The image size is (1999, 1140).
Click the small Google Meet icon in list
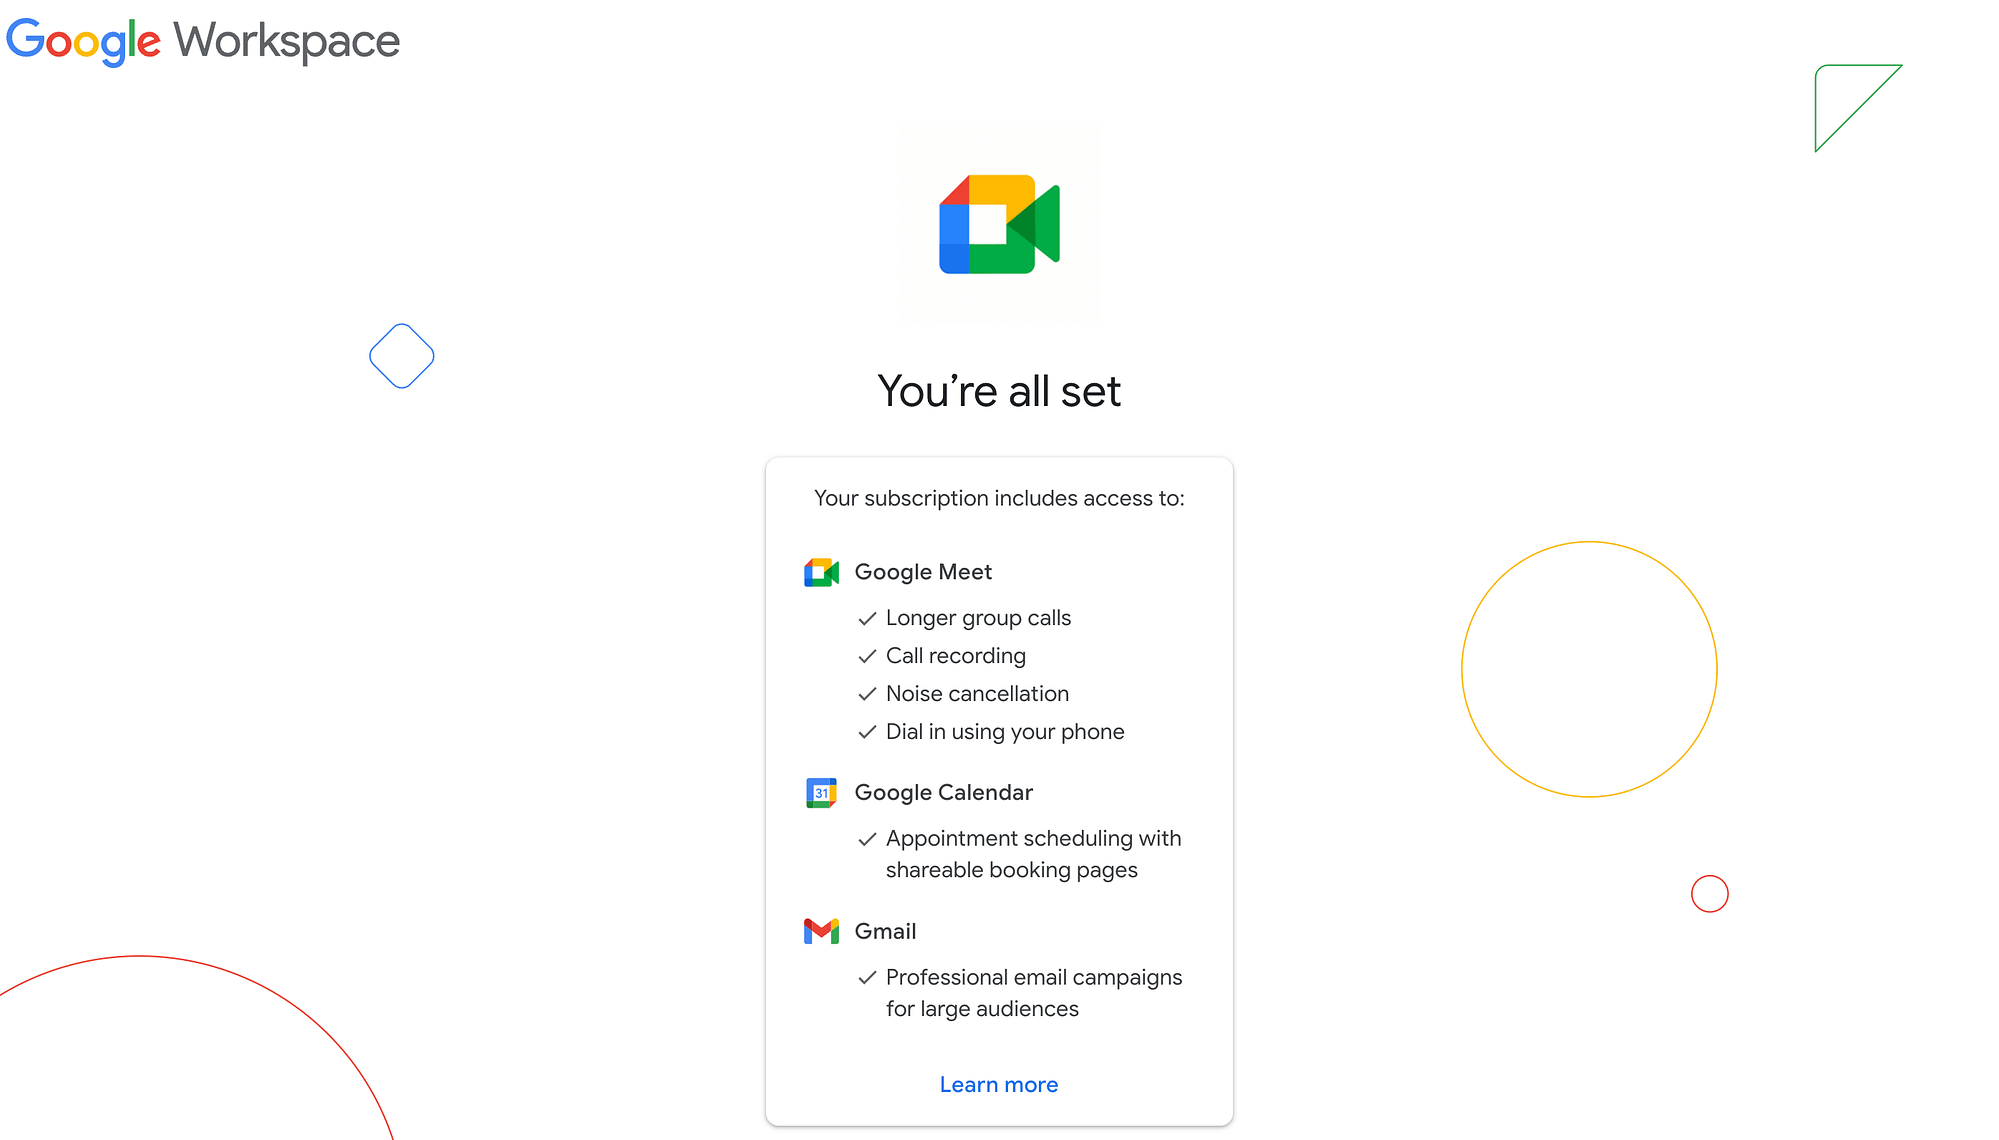pos(821,572)
